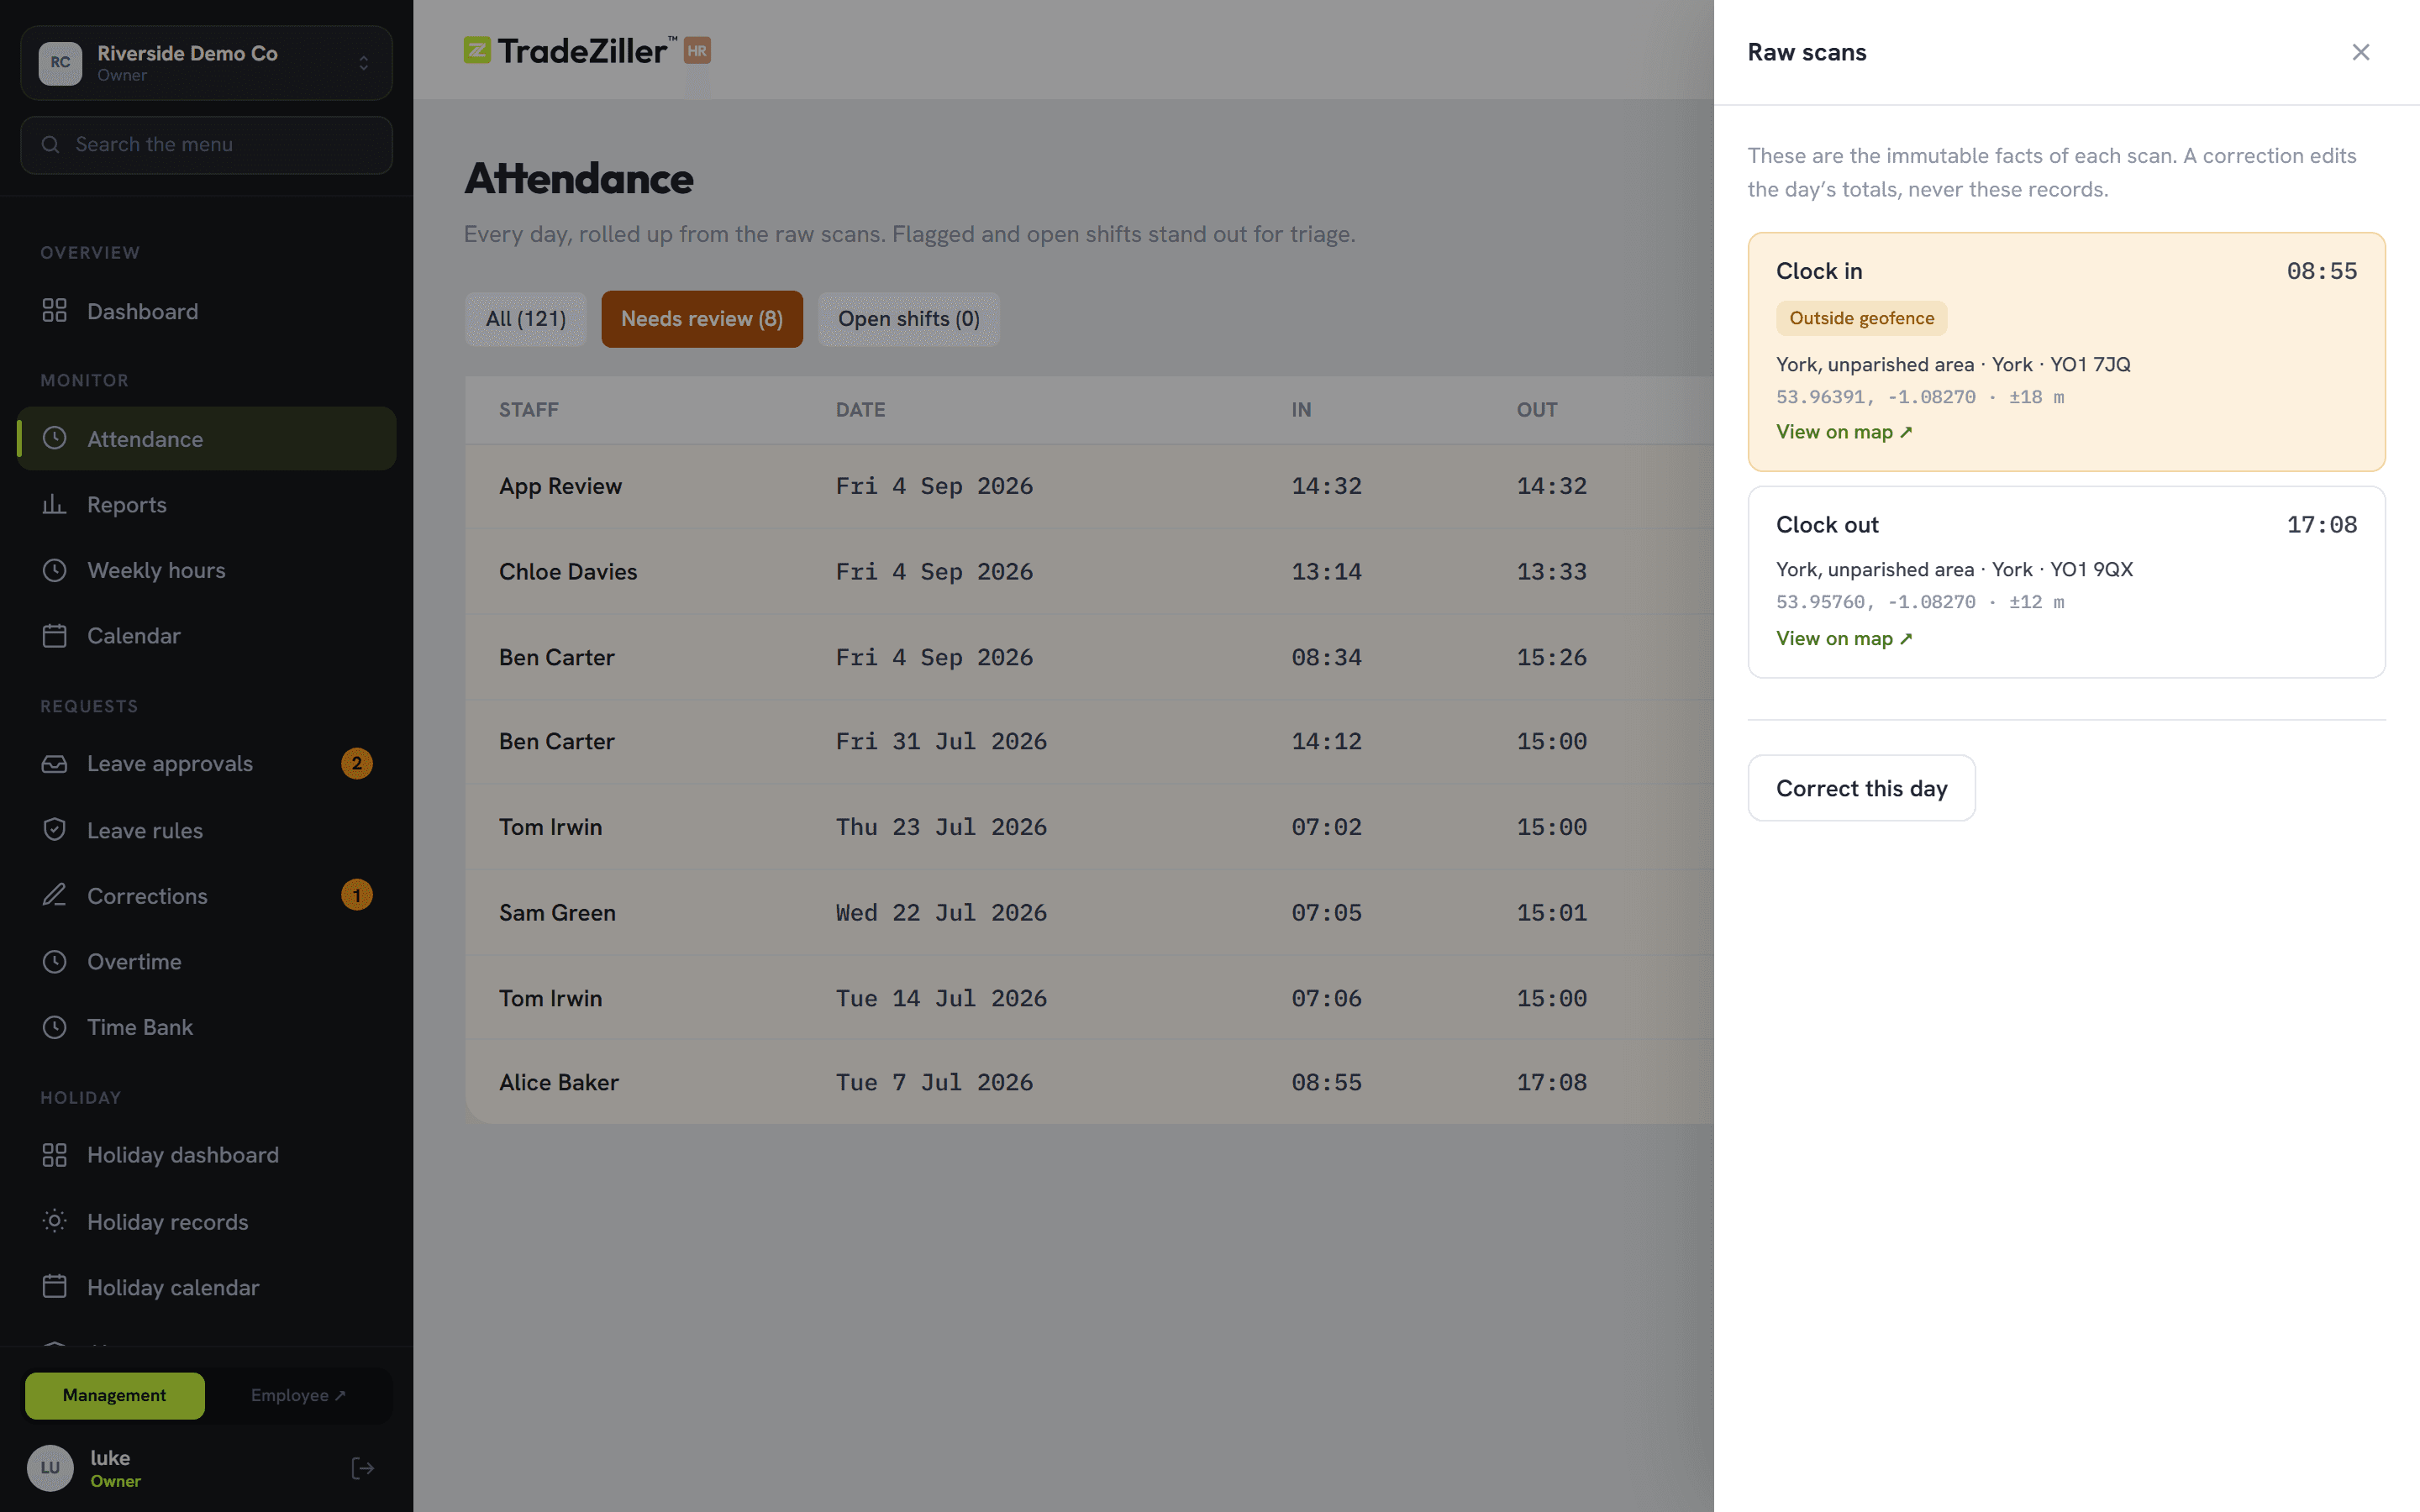Click the Outside geofence badge
Image resolution: width=2420 pixels, height=1512 pixels.
pos(1861,318)
